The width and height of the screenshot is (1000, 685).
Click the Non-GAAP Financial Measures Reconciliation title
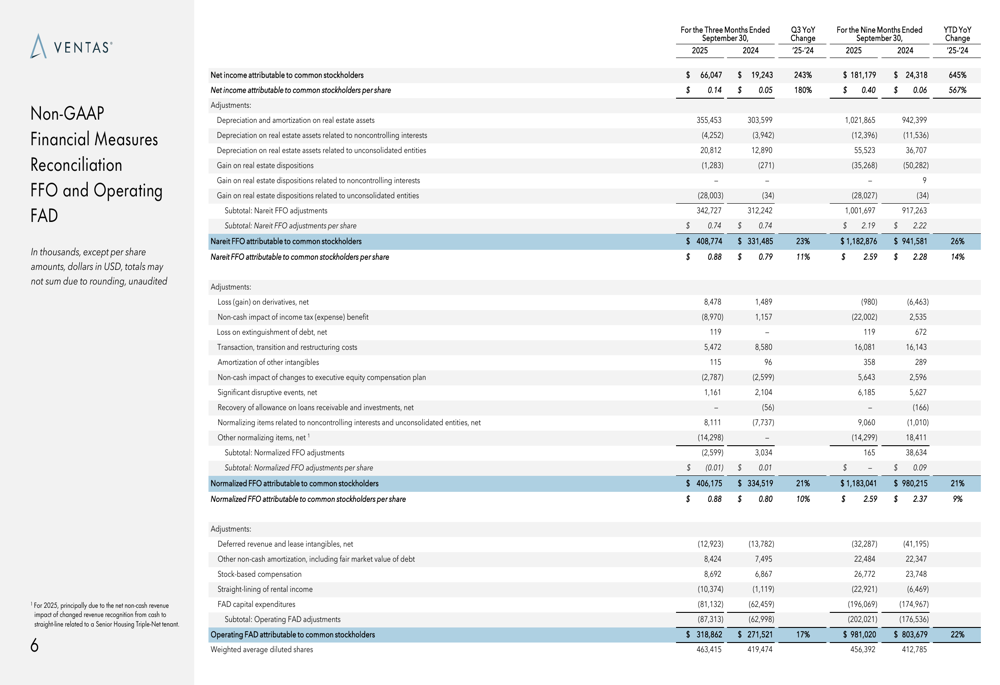click(96, 164)
